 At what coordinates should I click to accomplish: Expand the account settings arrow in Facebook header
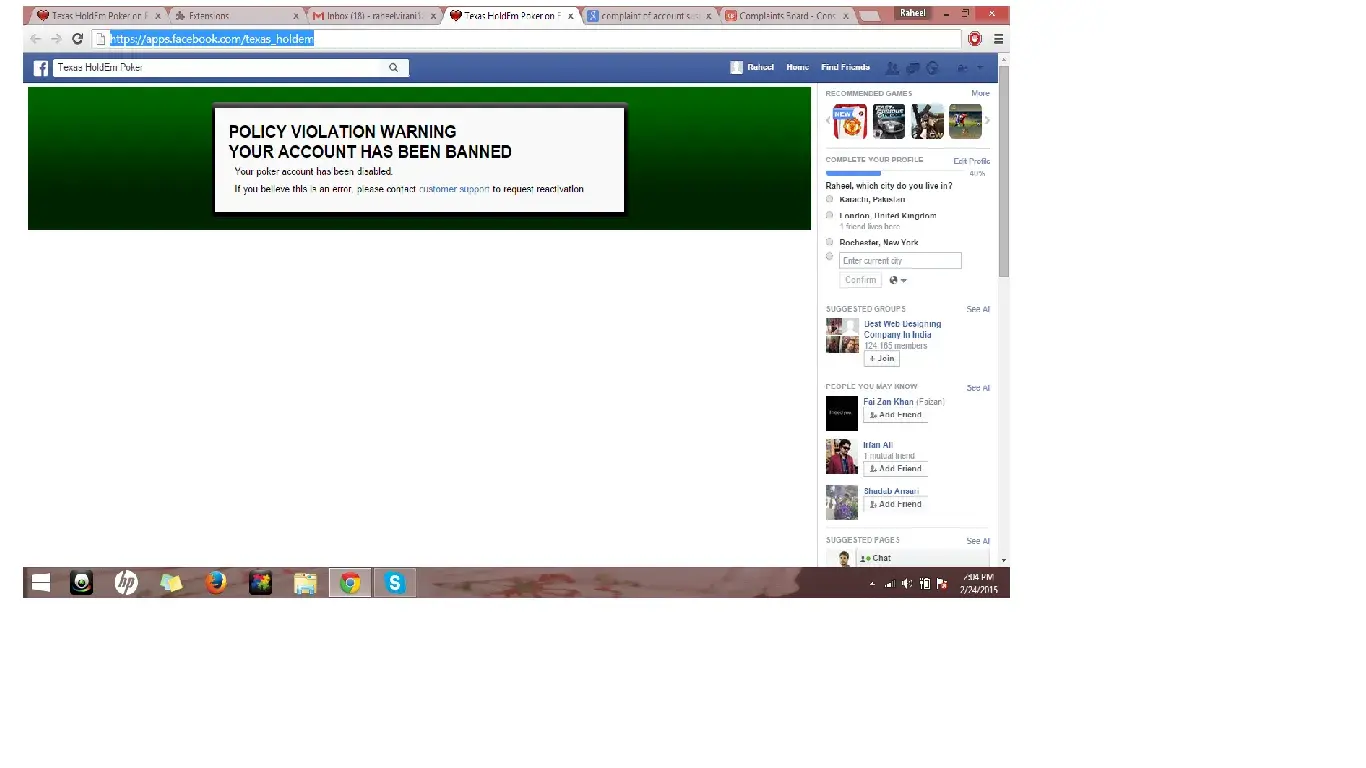pos(980,68)
